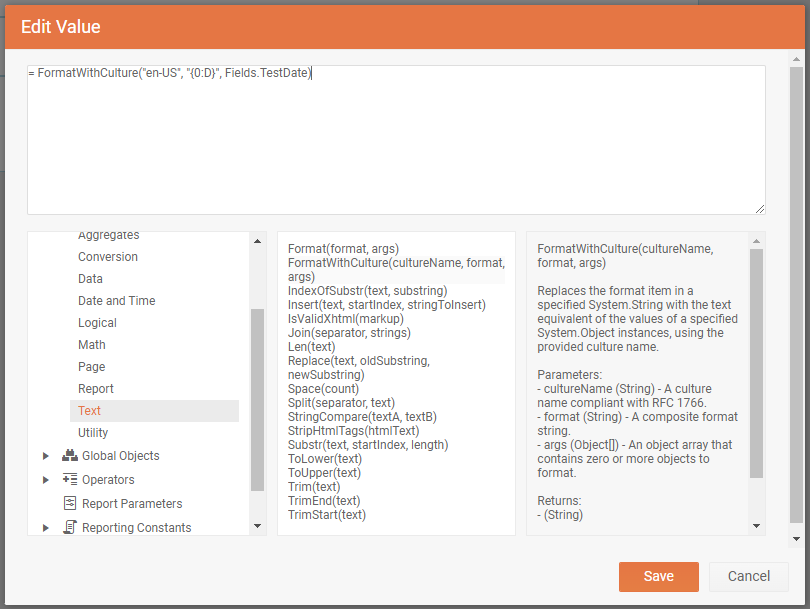Viewport: 810px width, 609px height.
Task: Open the Conversion function category
Action: coord(108,257)
